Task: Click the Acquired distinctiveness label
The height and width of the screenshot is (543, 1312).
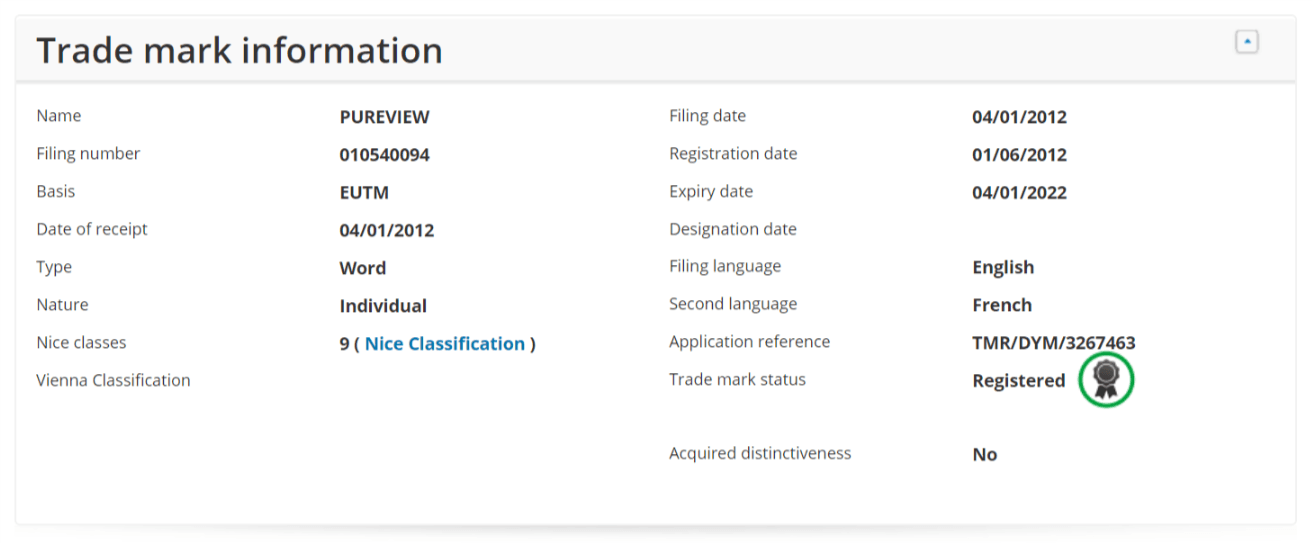Action: tap(760, 453)
